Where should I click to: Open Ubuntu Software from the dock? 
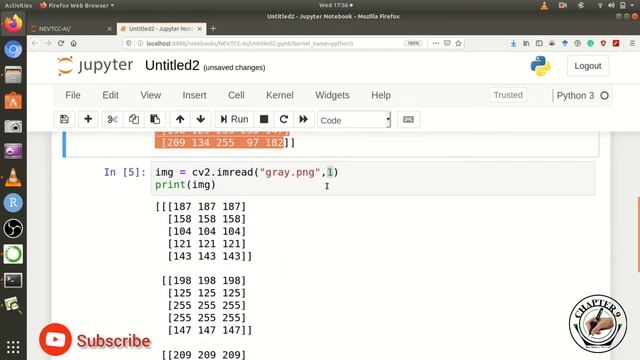[x=13, y=101]
